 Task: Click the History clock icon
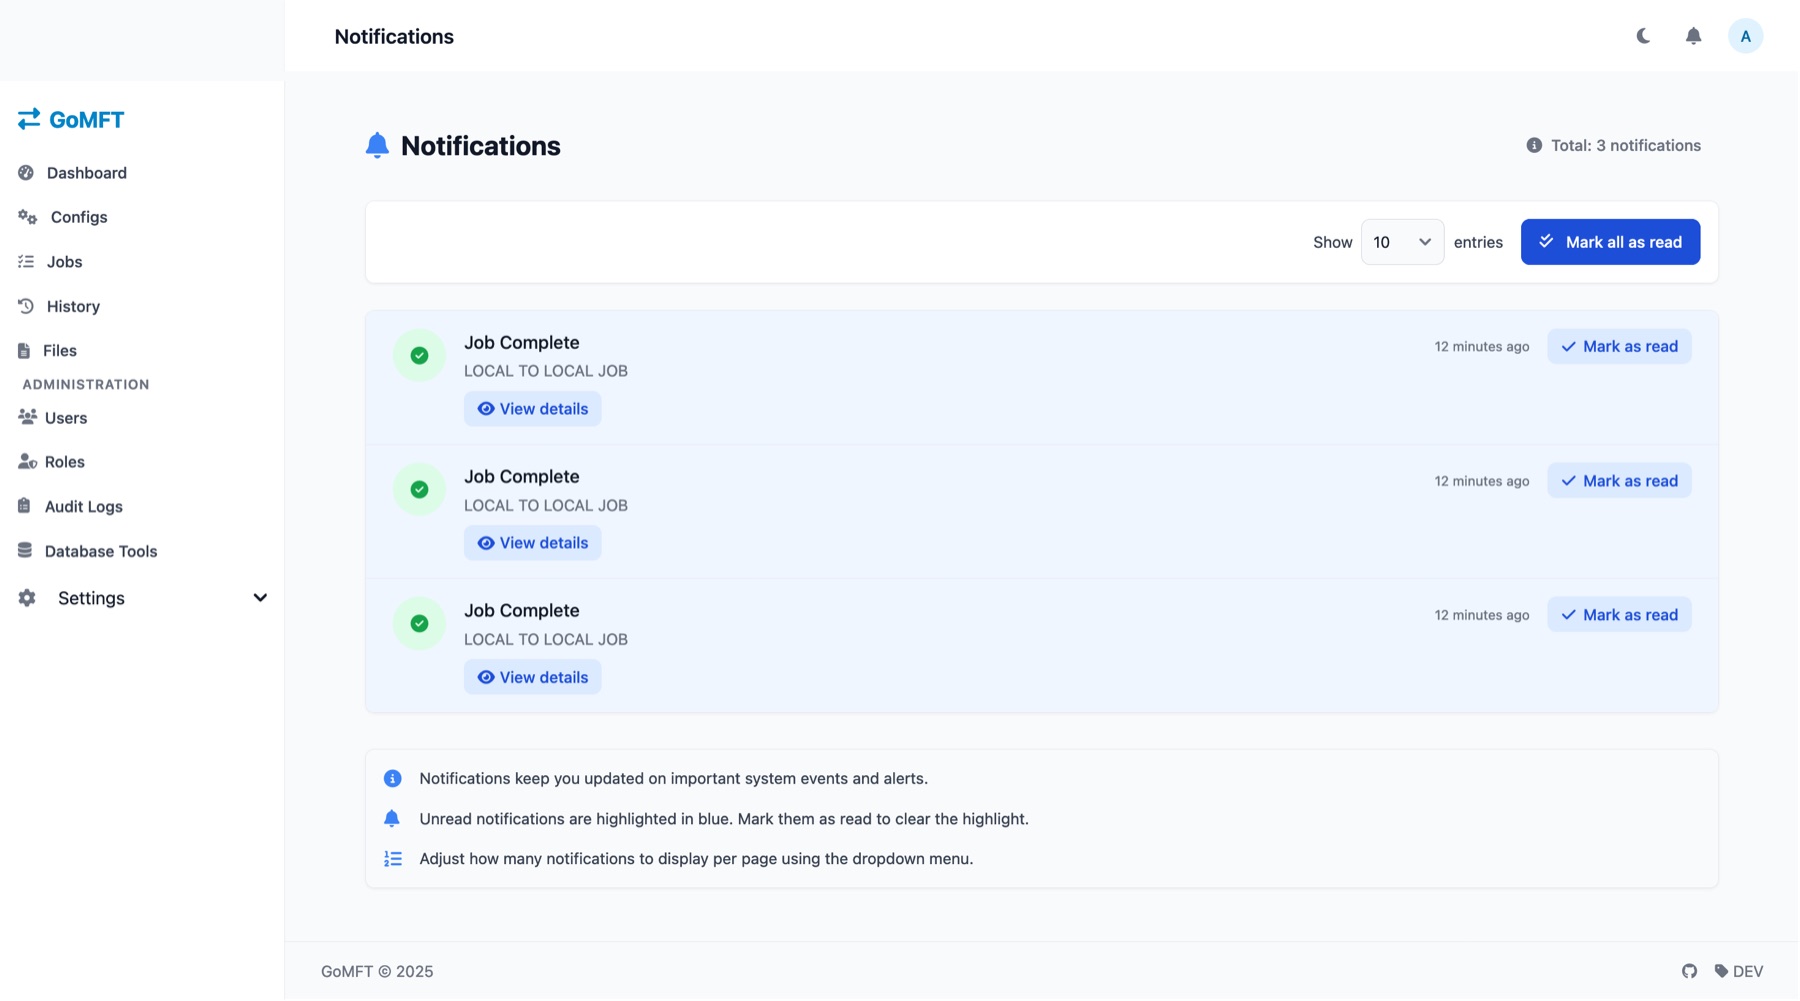(x=26, y=306)
